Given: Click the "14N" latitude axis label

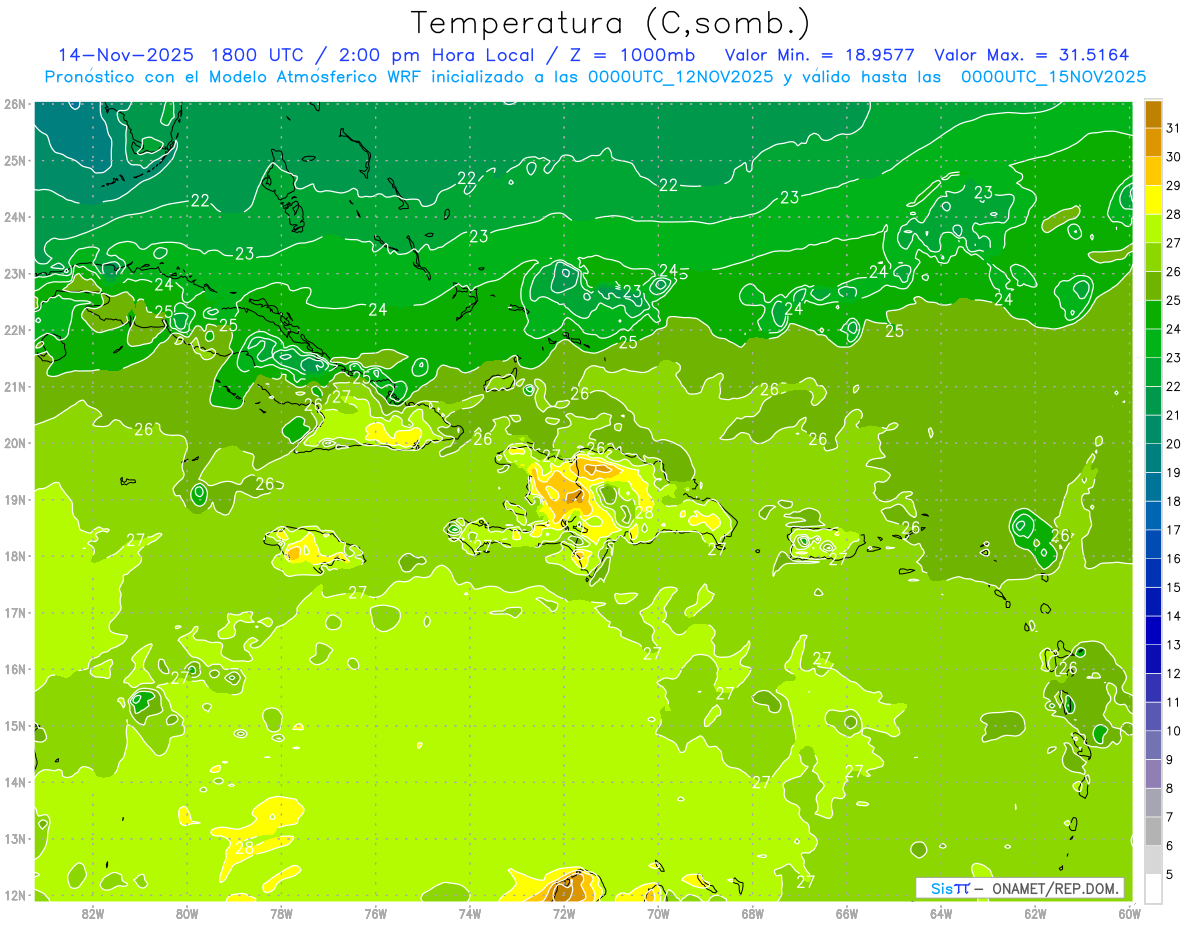Looking at the screenshot, I should point(15,782).
